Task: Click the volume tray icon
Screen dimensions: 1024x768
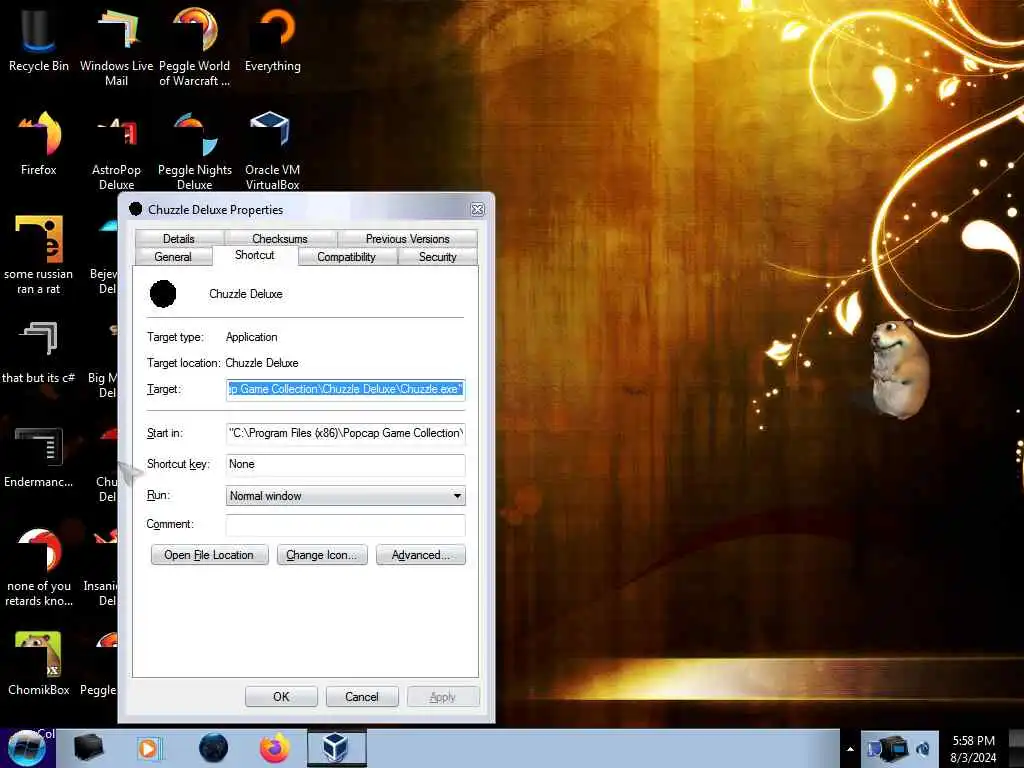Action: (923, 749)
